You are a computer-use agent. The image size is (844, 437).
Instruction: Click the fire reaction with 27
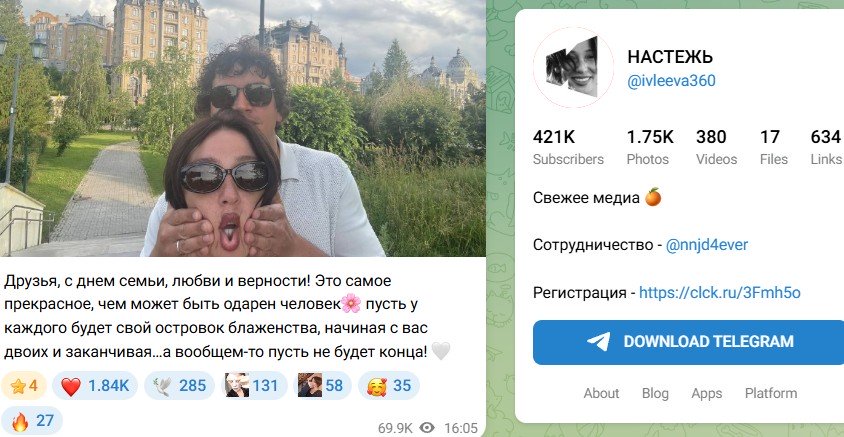pyautogui.click(x=32, y=420)
